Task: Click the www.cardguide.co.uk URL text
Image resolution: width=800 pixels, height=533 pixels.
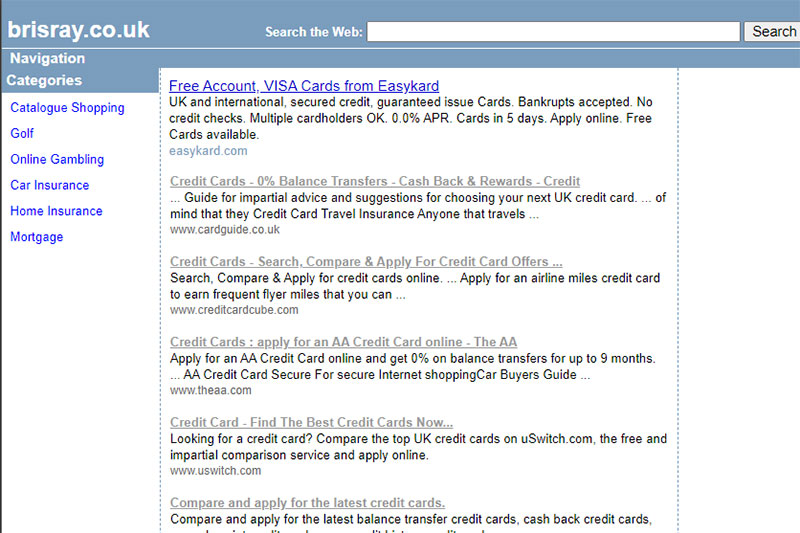Action: pyautogui.click(x=224, y=230)
